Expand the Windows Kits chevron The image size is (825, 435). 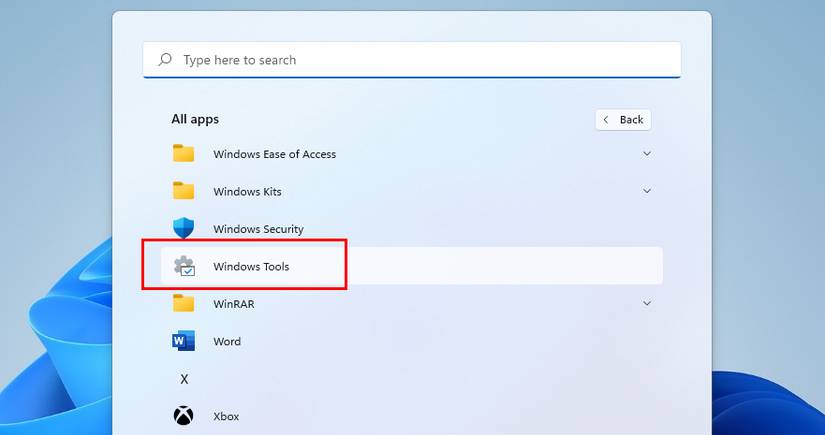click(647, 191)
